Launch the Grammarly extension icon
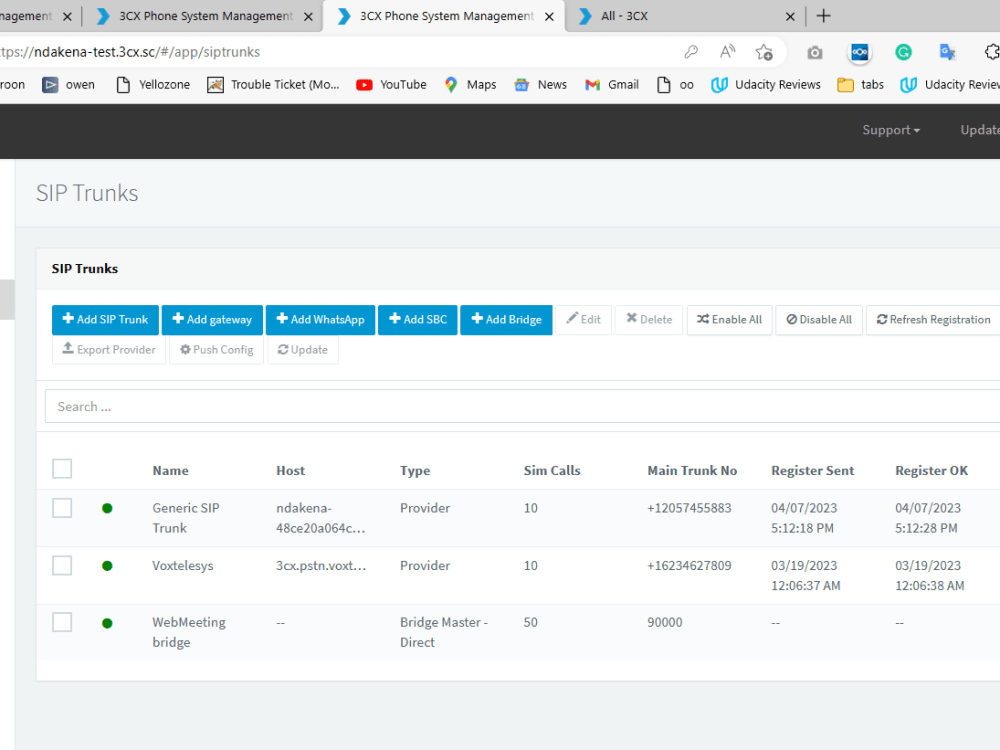Image resolution: width=1000 pixels, height=750 pixels. tap(903, 51)
